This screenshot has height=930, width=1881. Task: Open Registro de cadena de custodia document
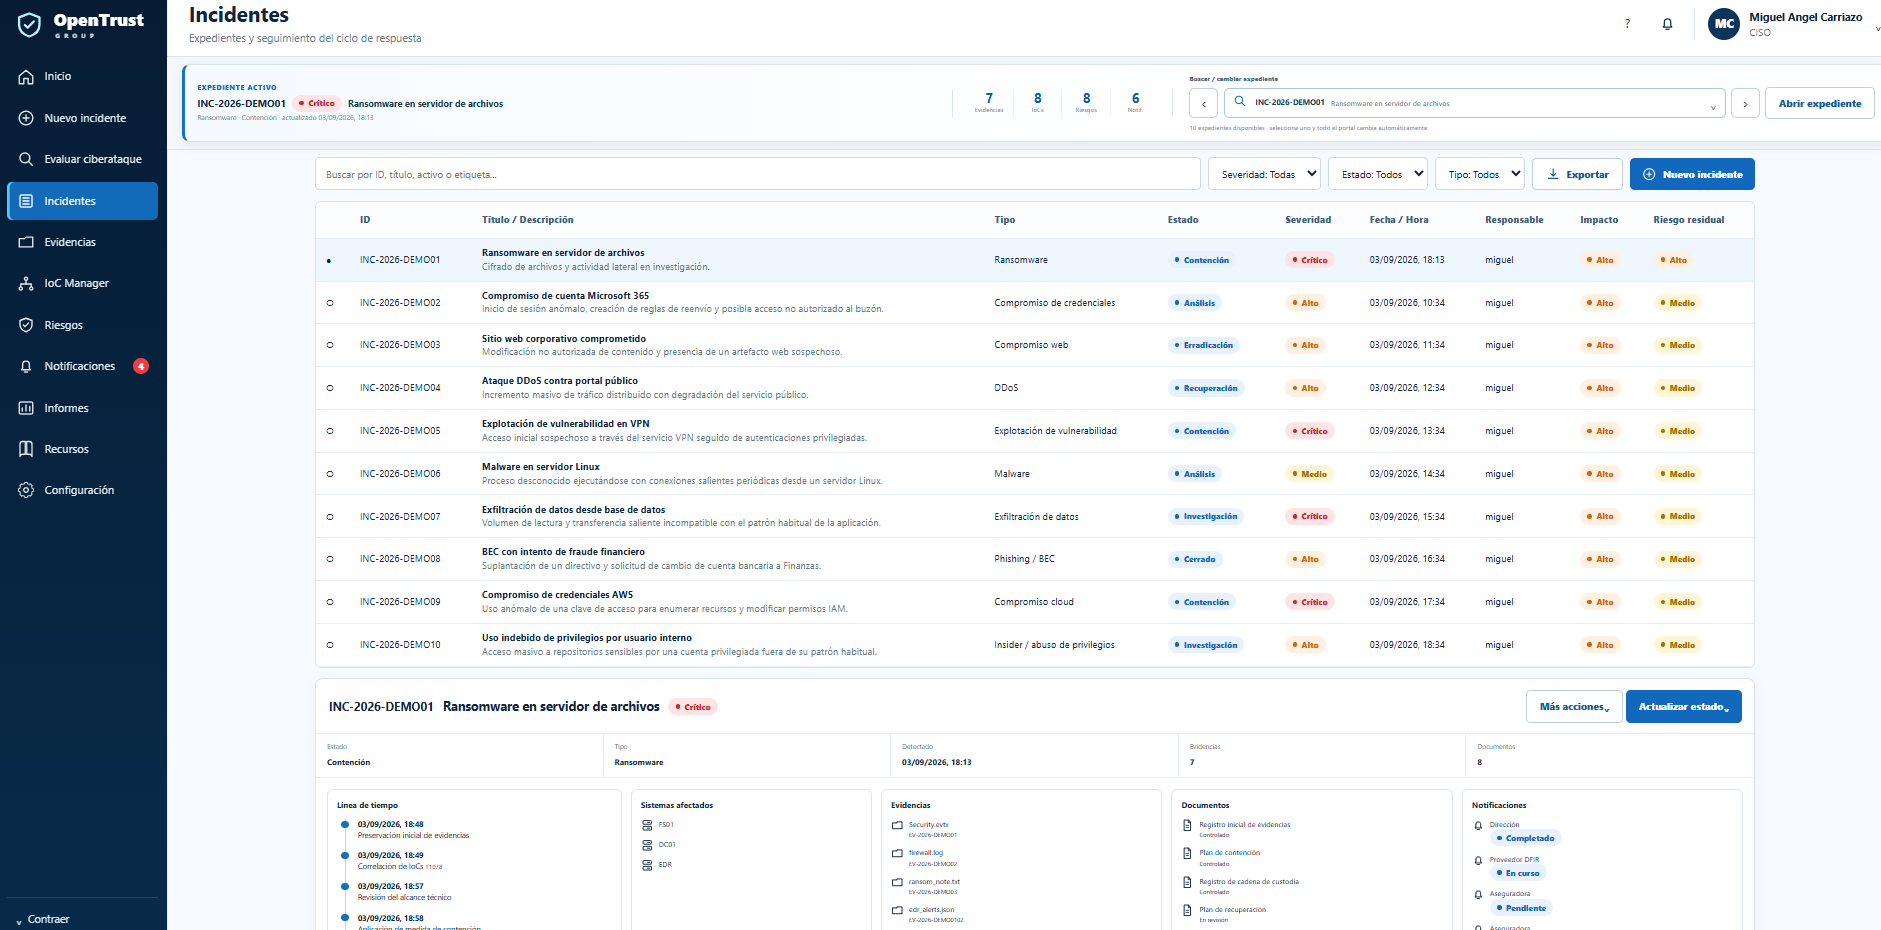tap(1249, 882)
